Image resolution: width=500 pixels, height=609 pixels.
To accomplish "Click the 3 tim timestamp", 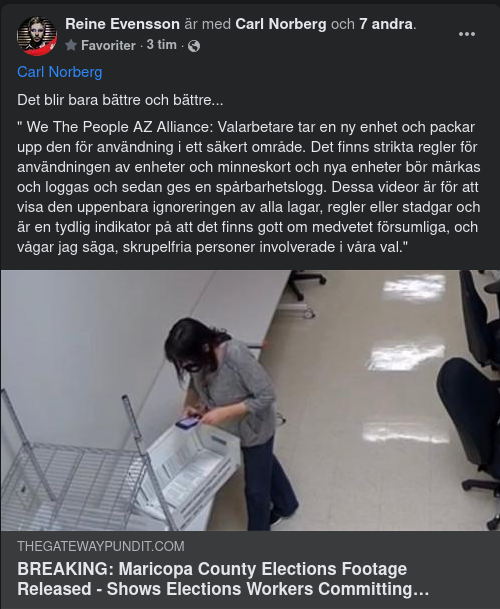I will [162, 45].
